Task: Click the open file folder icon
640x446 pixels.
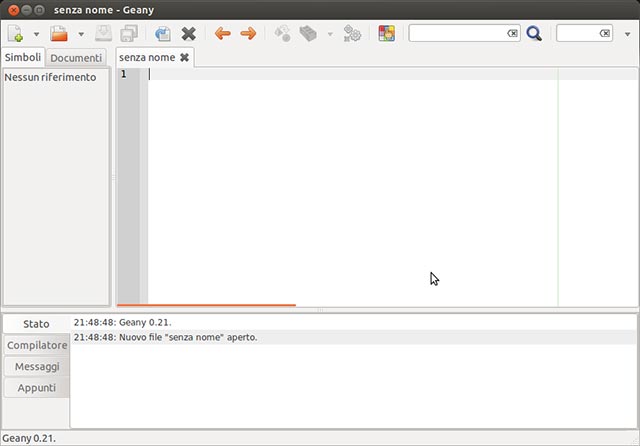Action: [x=59, y=34]
